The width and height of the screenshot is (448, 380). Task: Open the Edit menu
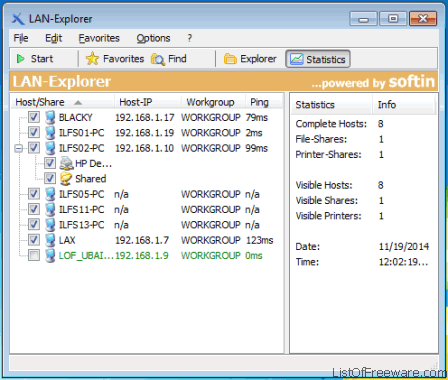tap(54, 38)
